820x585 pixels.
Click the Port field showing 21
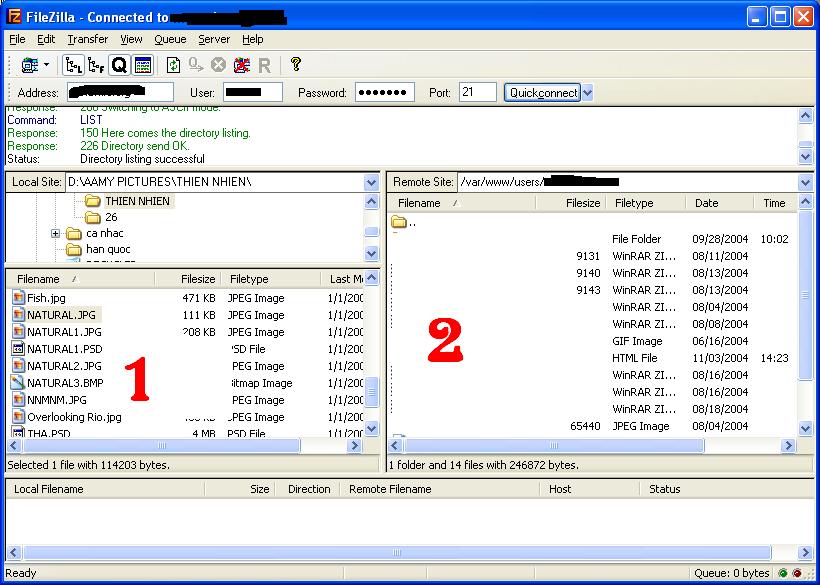click(477, 93)
